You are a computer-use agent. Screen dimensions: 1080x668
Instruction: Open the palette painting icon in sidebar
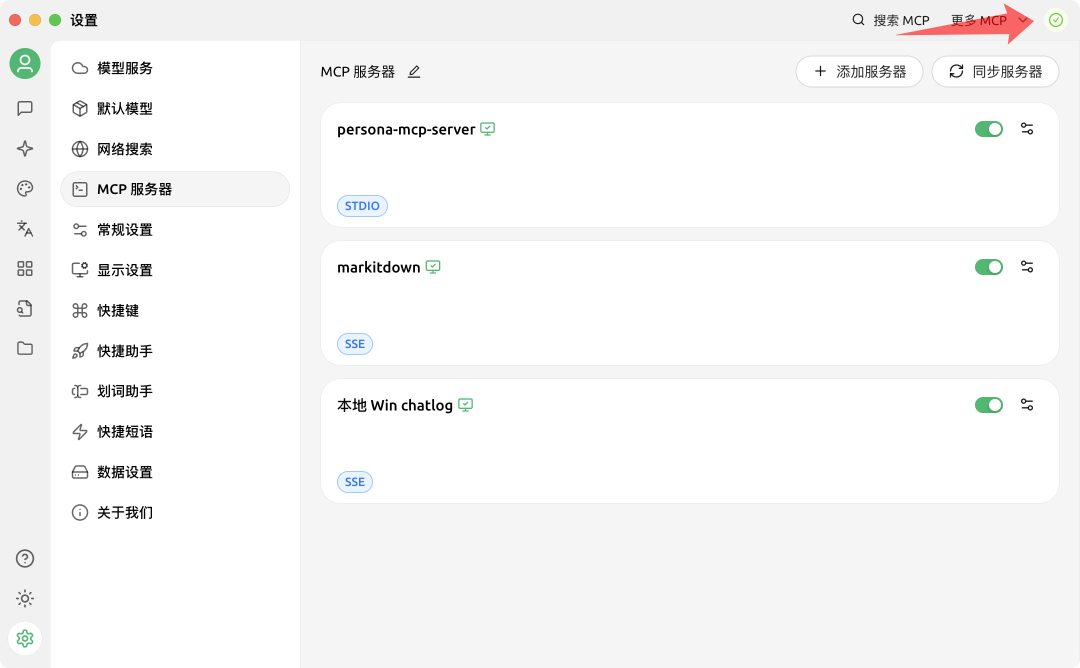coord(25,189)
